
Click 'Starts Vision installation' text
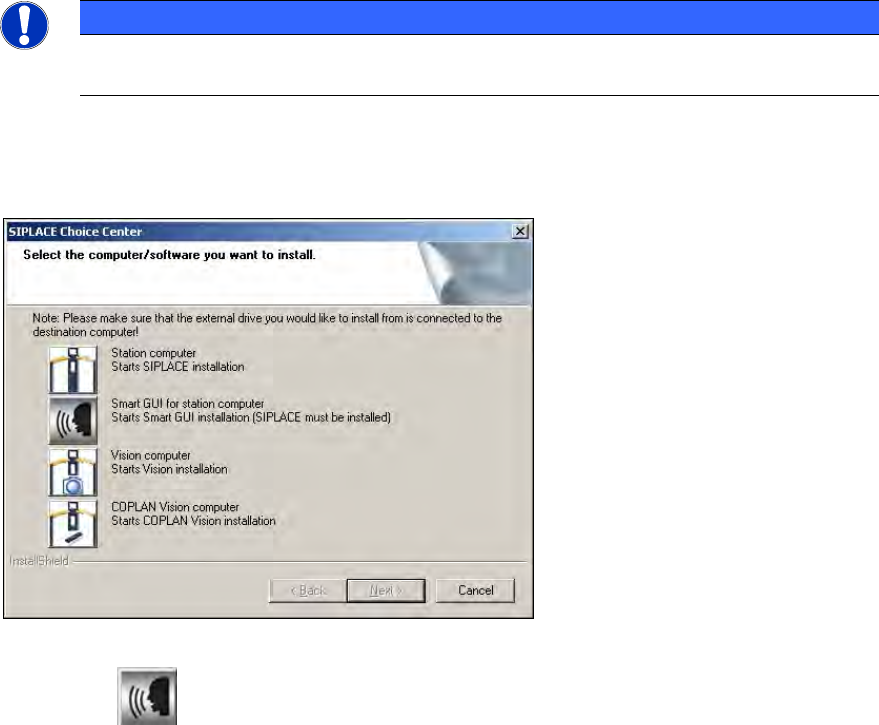click(x=169, y=469)
